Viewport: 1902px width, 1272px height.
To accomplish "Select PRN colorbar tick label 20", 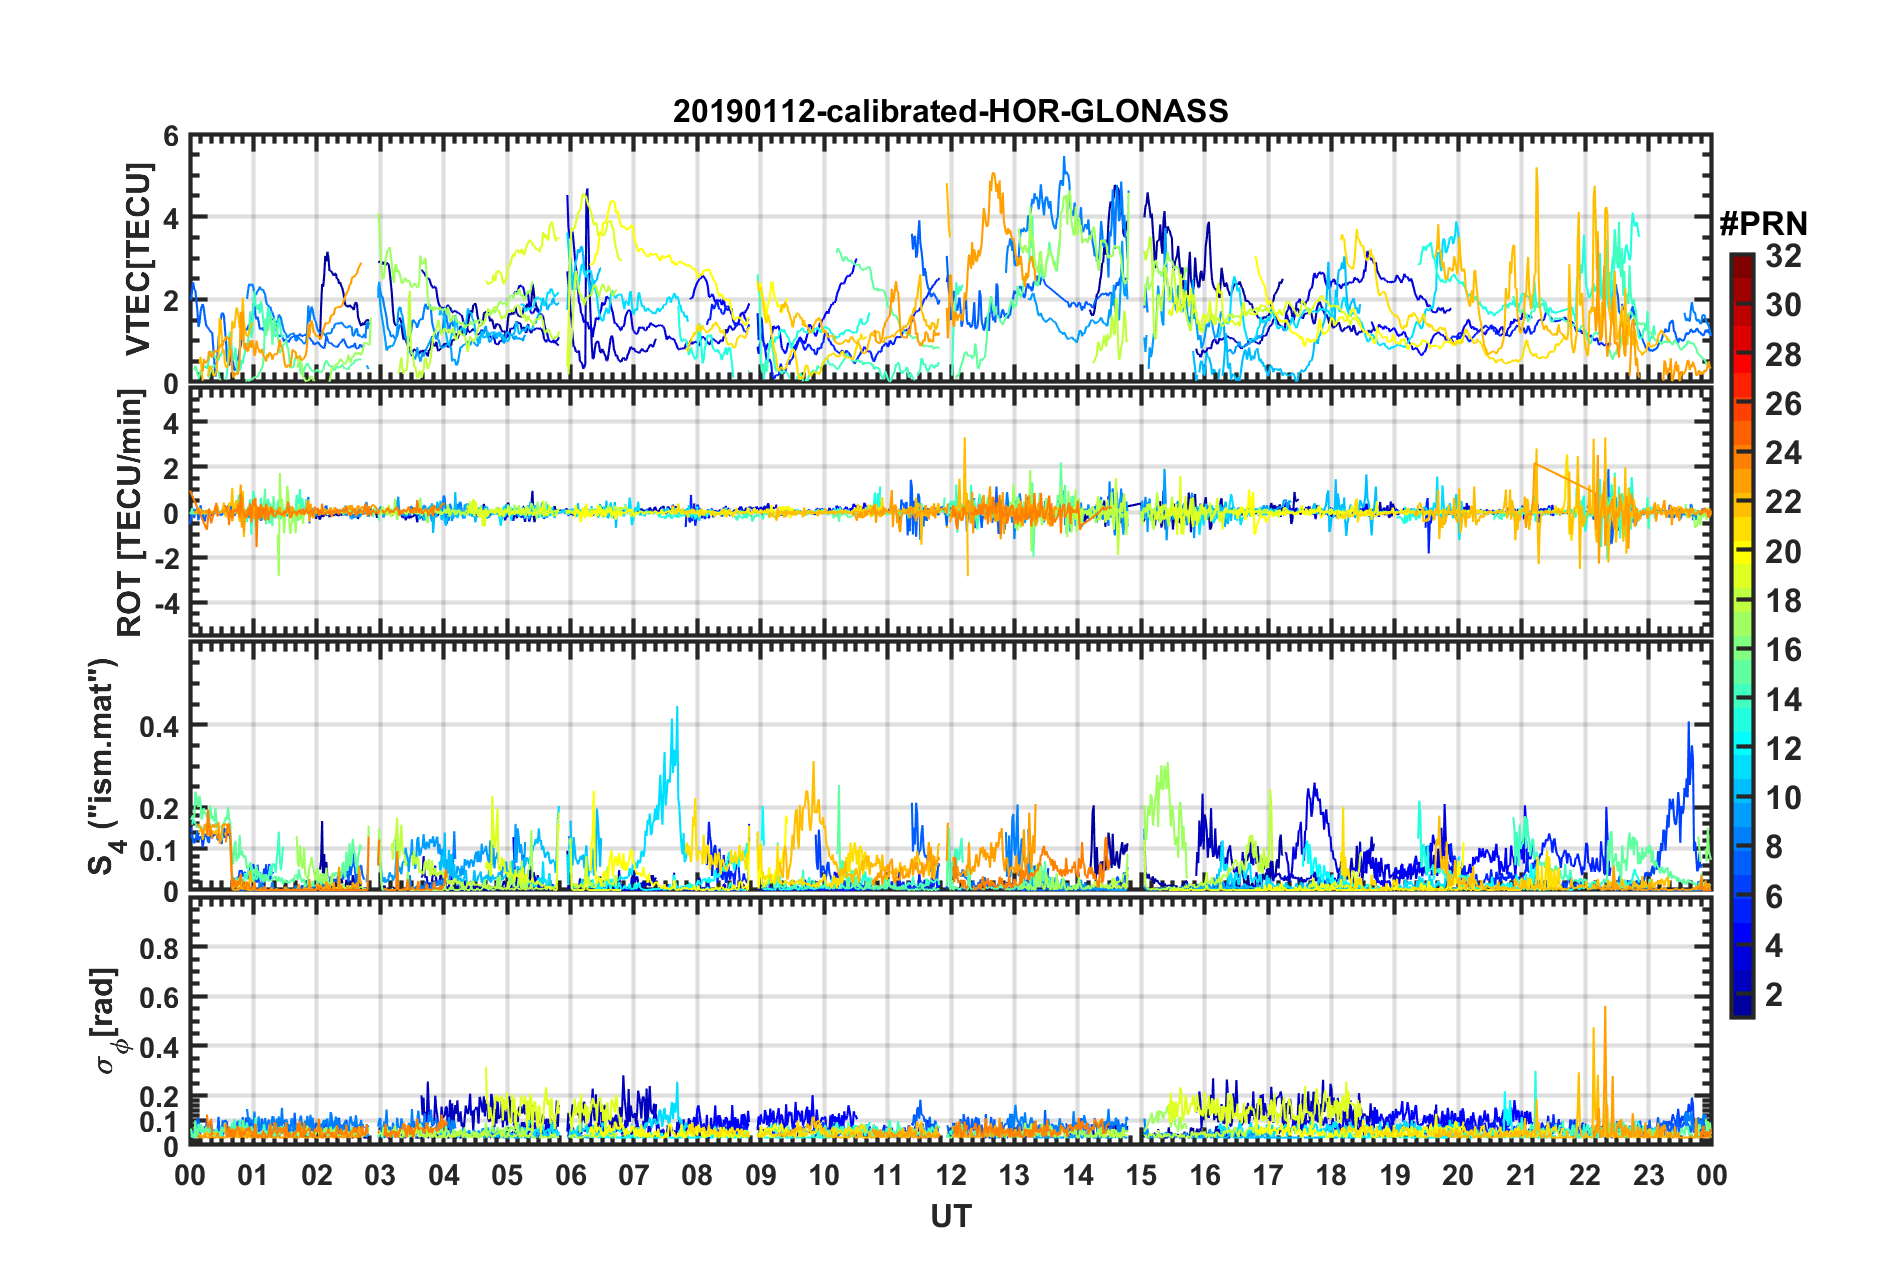I will coord(1783,552).
